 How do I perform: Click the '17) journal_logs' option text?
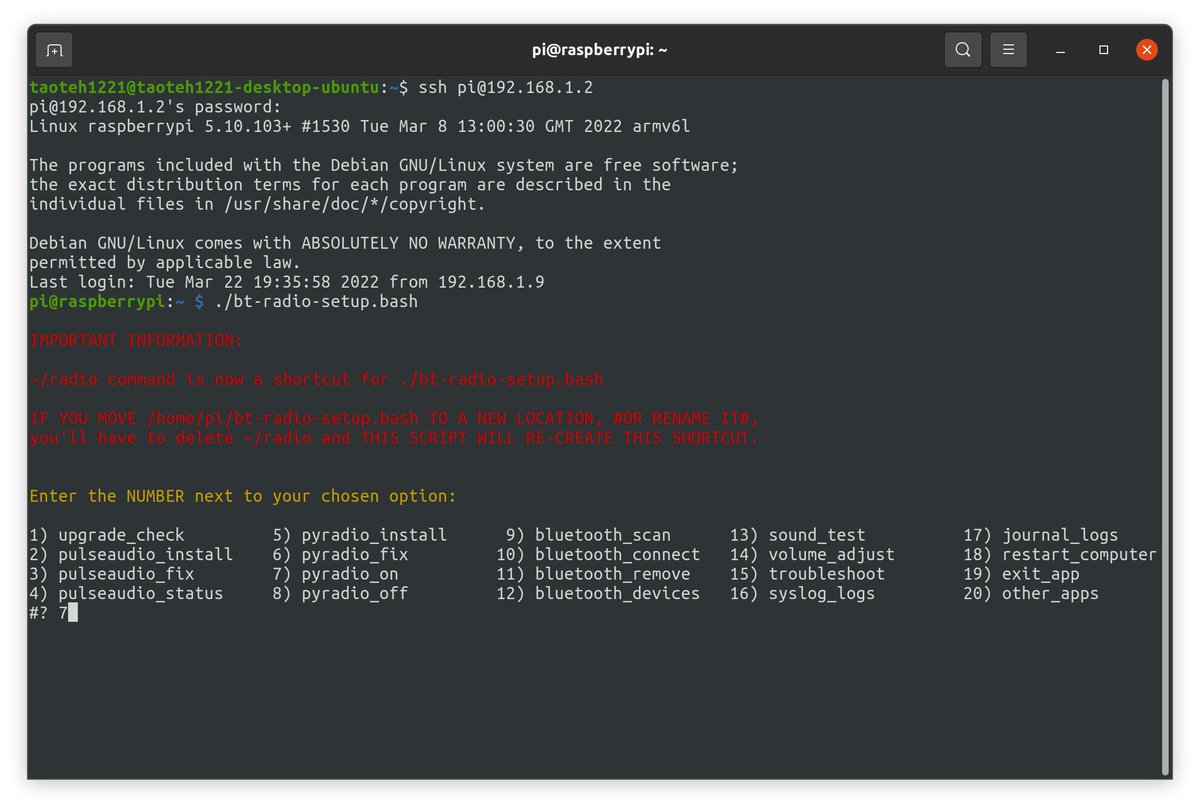tap(1041, 535)
